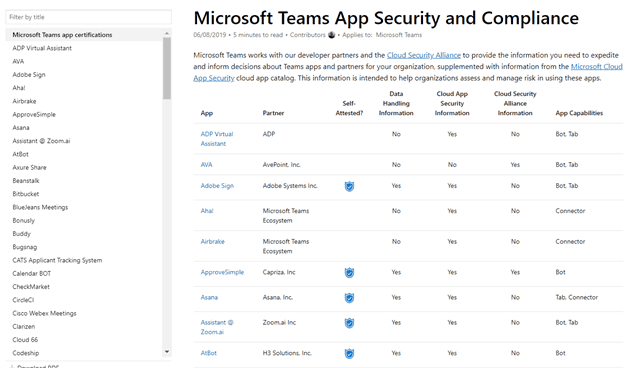Click Cloud Security Alliance Information header

click(x=515, y=104)
